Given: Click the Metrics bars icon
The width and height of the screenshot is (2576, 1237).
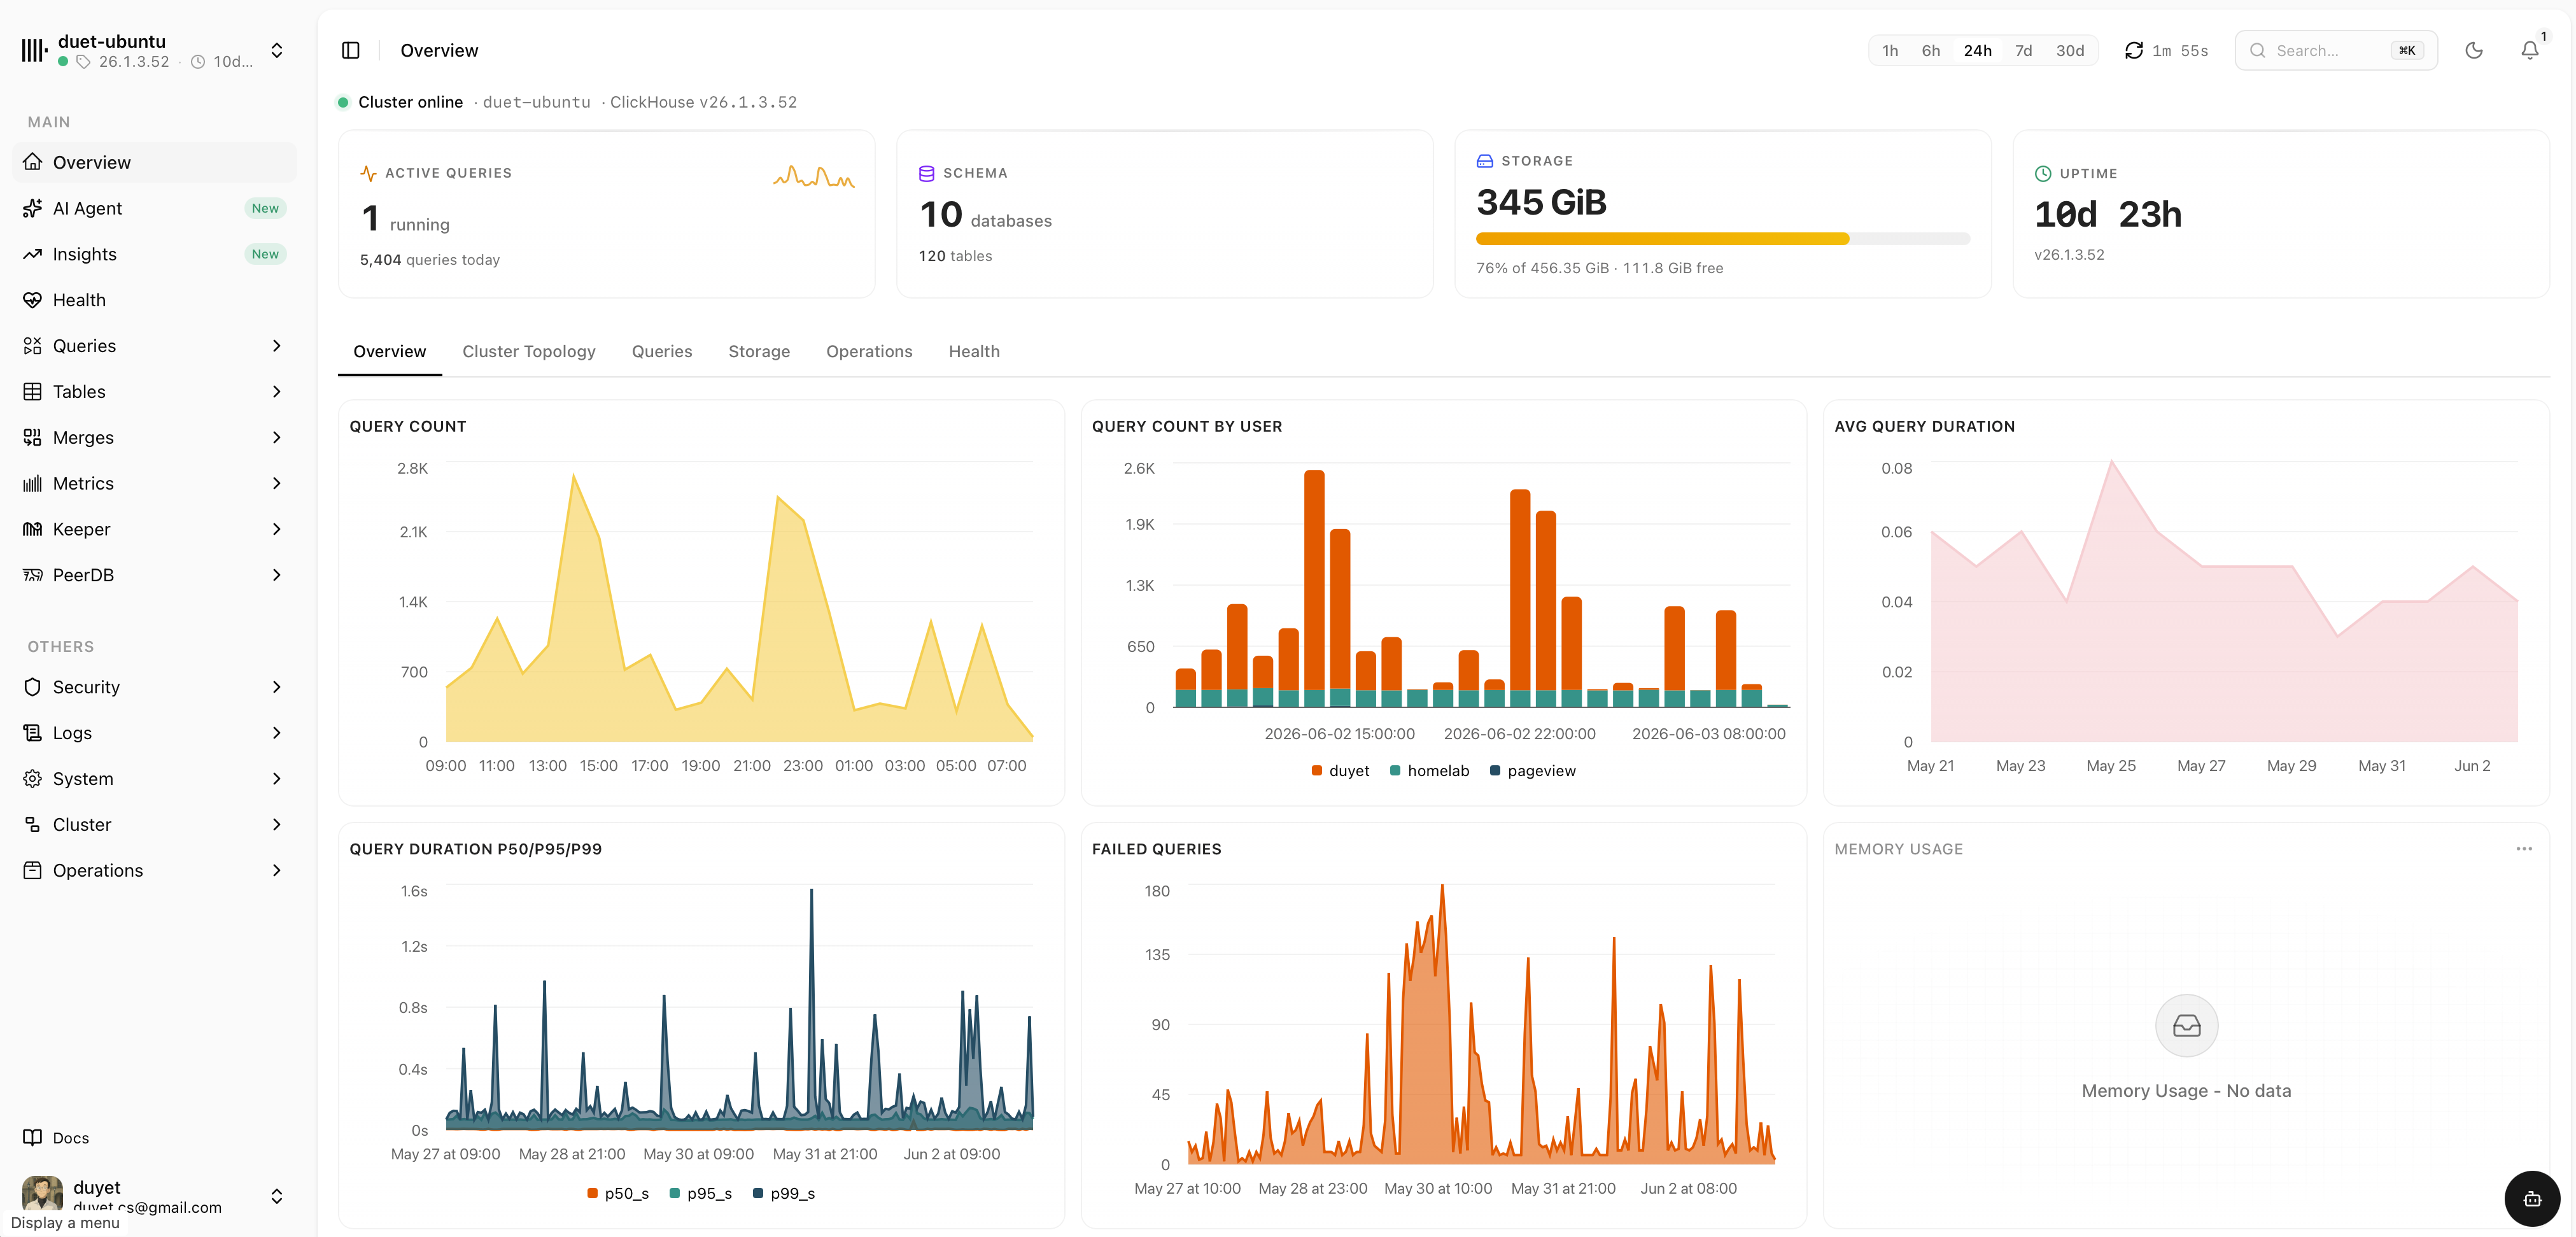Looking at the screenshot, I should pyautogui.click(x=33, y=484).
